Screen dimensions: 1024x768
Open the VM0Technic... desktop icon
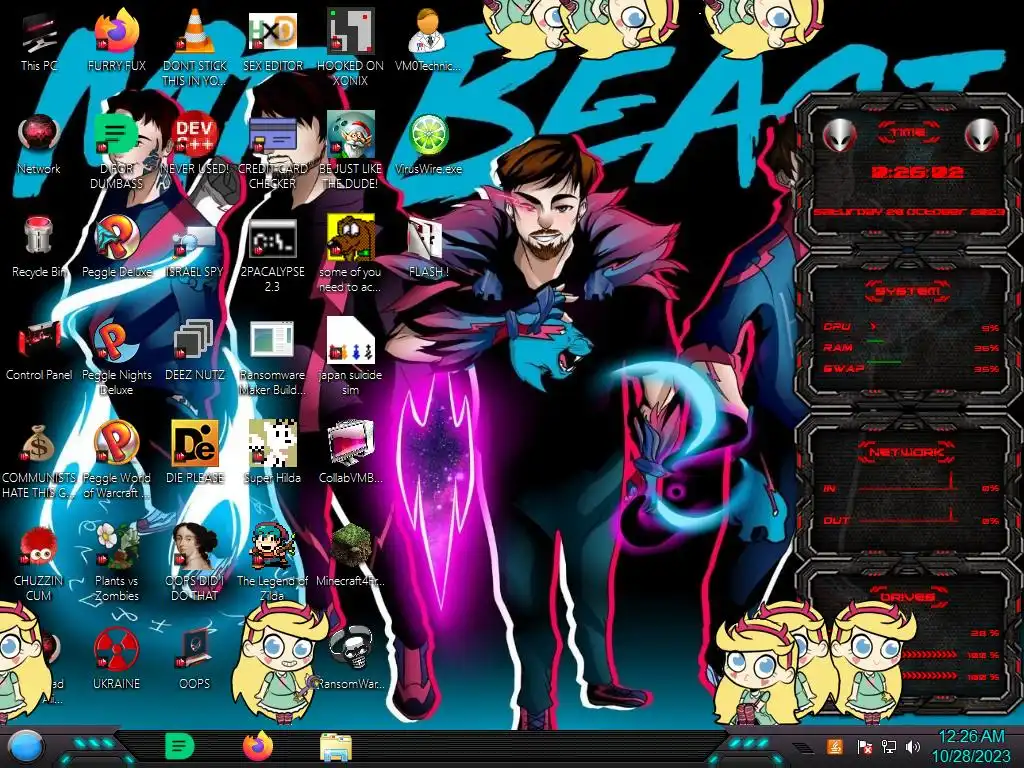[428, 40]
